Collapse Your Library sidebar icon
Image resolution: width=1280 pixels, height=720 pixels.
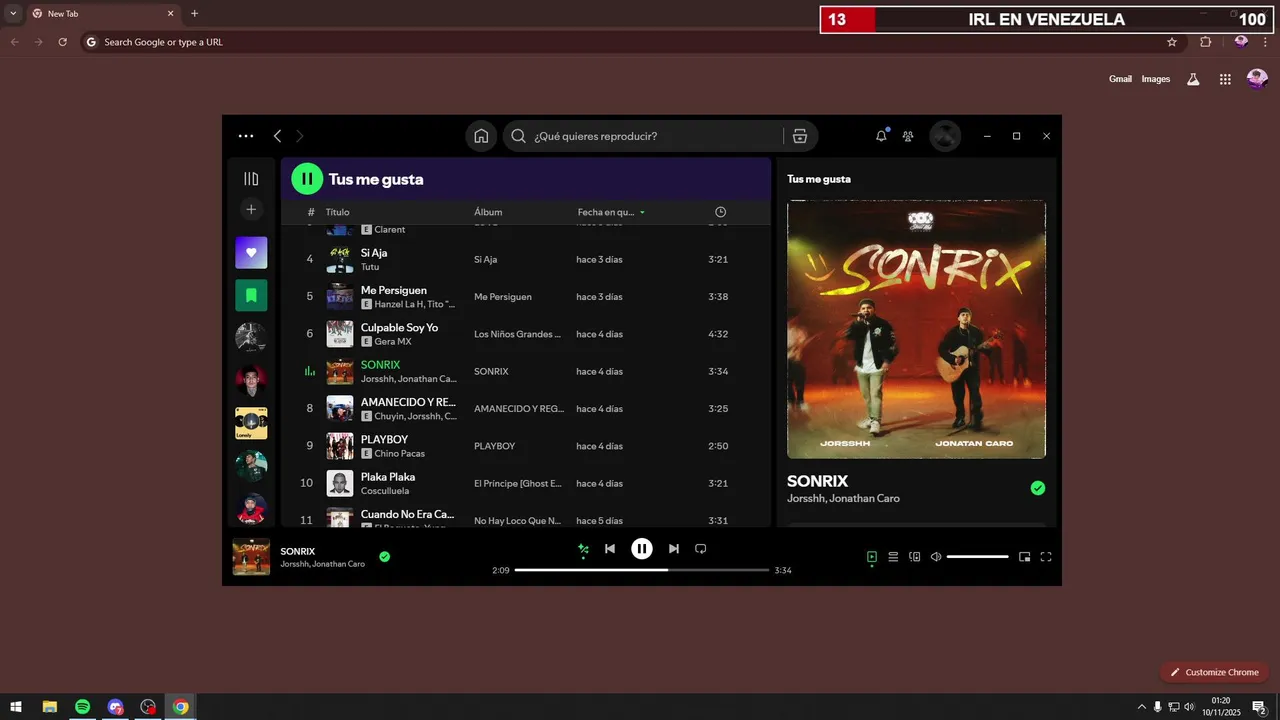click(x=251, y=179)
